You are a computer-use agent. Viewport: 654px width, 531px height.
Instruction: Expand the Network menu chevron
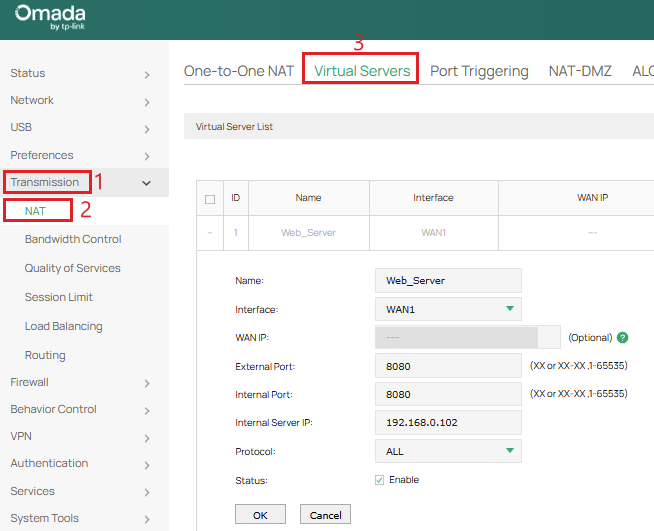[147, 102]
